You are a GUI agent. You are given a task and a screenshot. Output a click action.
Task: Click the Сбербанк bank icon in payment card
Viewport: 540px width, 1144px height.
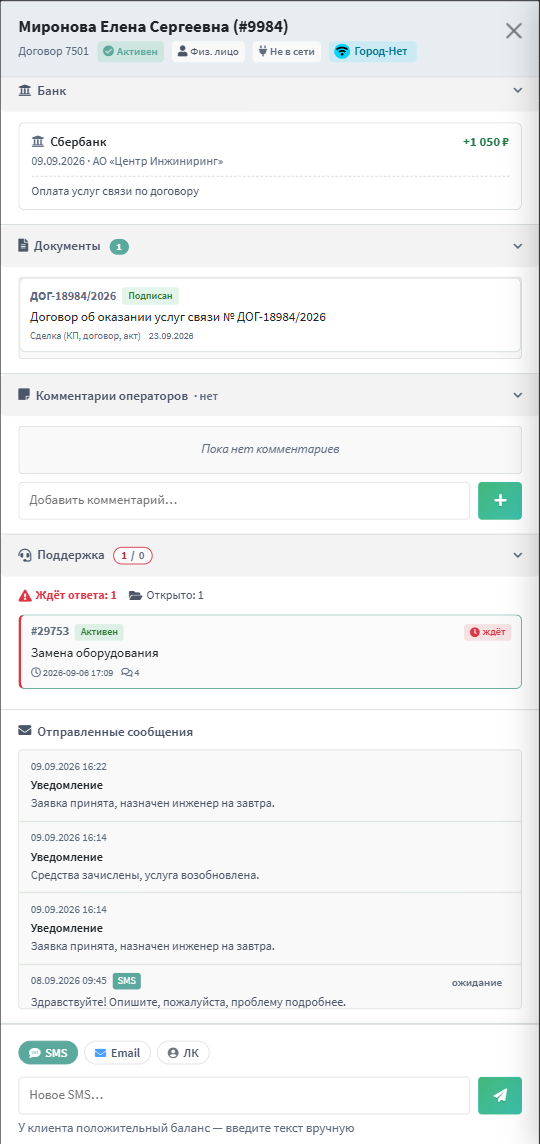pyautogui.click(x=38, y=142)
